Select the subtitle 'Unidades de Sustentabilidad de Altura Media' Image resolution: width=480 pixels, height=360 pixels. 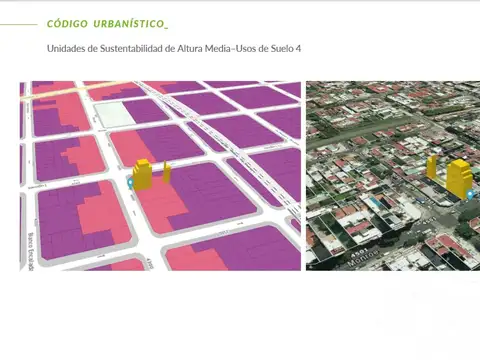[139, 49]
